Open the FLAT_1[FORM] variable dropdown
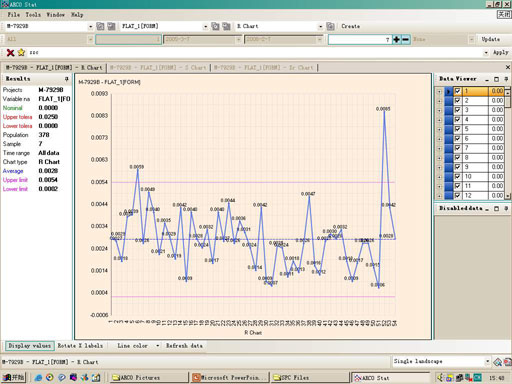This screenshot has height=384, width=512. 206,27
